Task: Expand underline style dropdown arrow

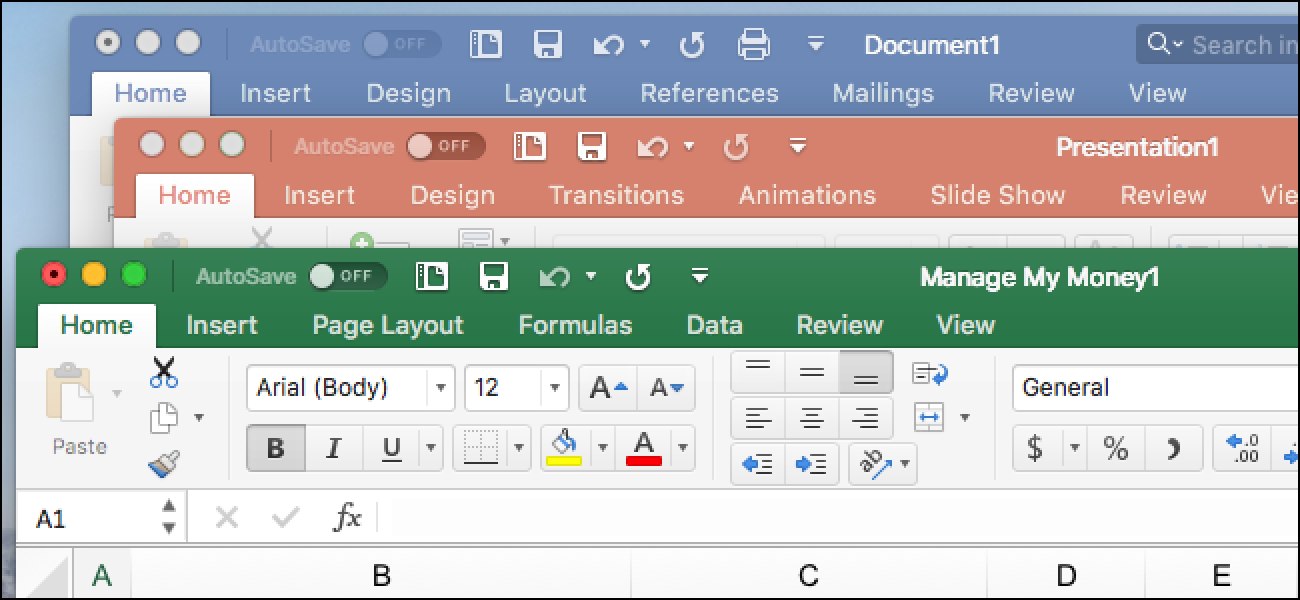Action: 431,448
